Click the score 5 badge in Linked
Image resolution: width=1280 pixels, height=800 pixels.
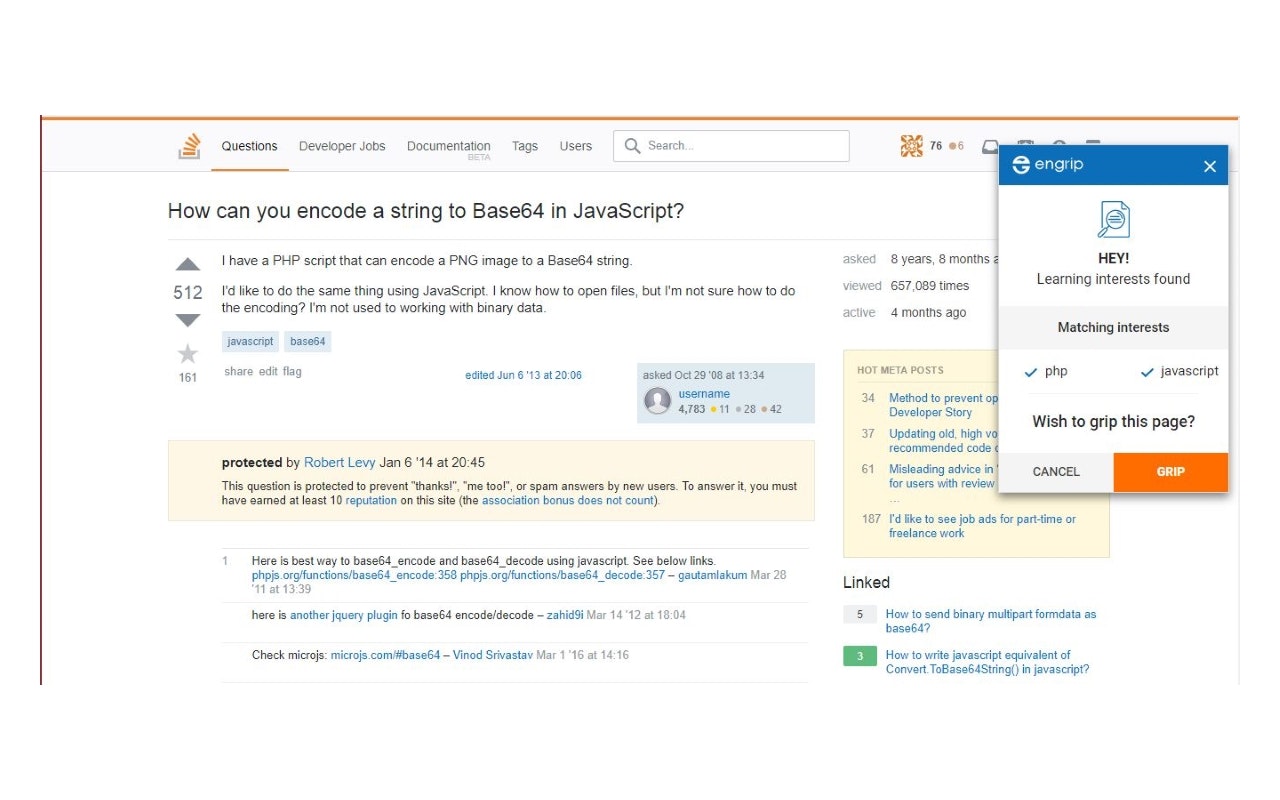(860, 615)
